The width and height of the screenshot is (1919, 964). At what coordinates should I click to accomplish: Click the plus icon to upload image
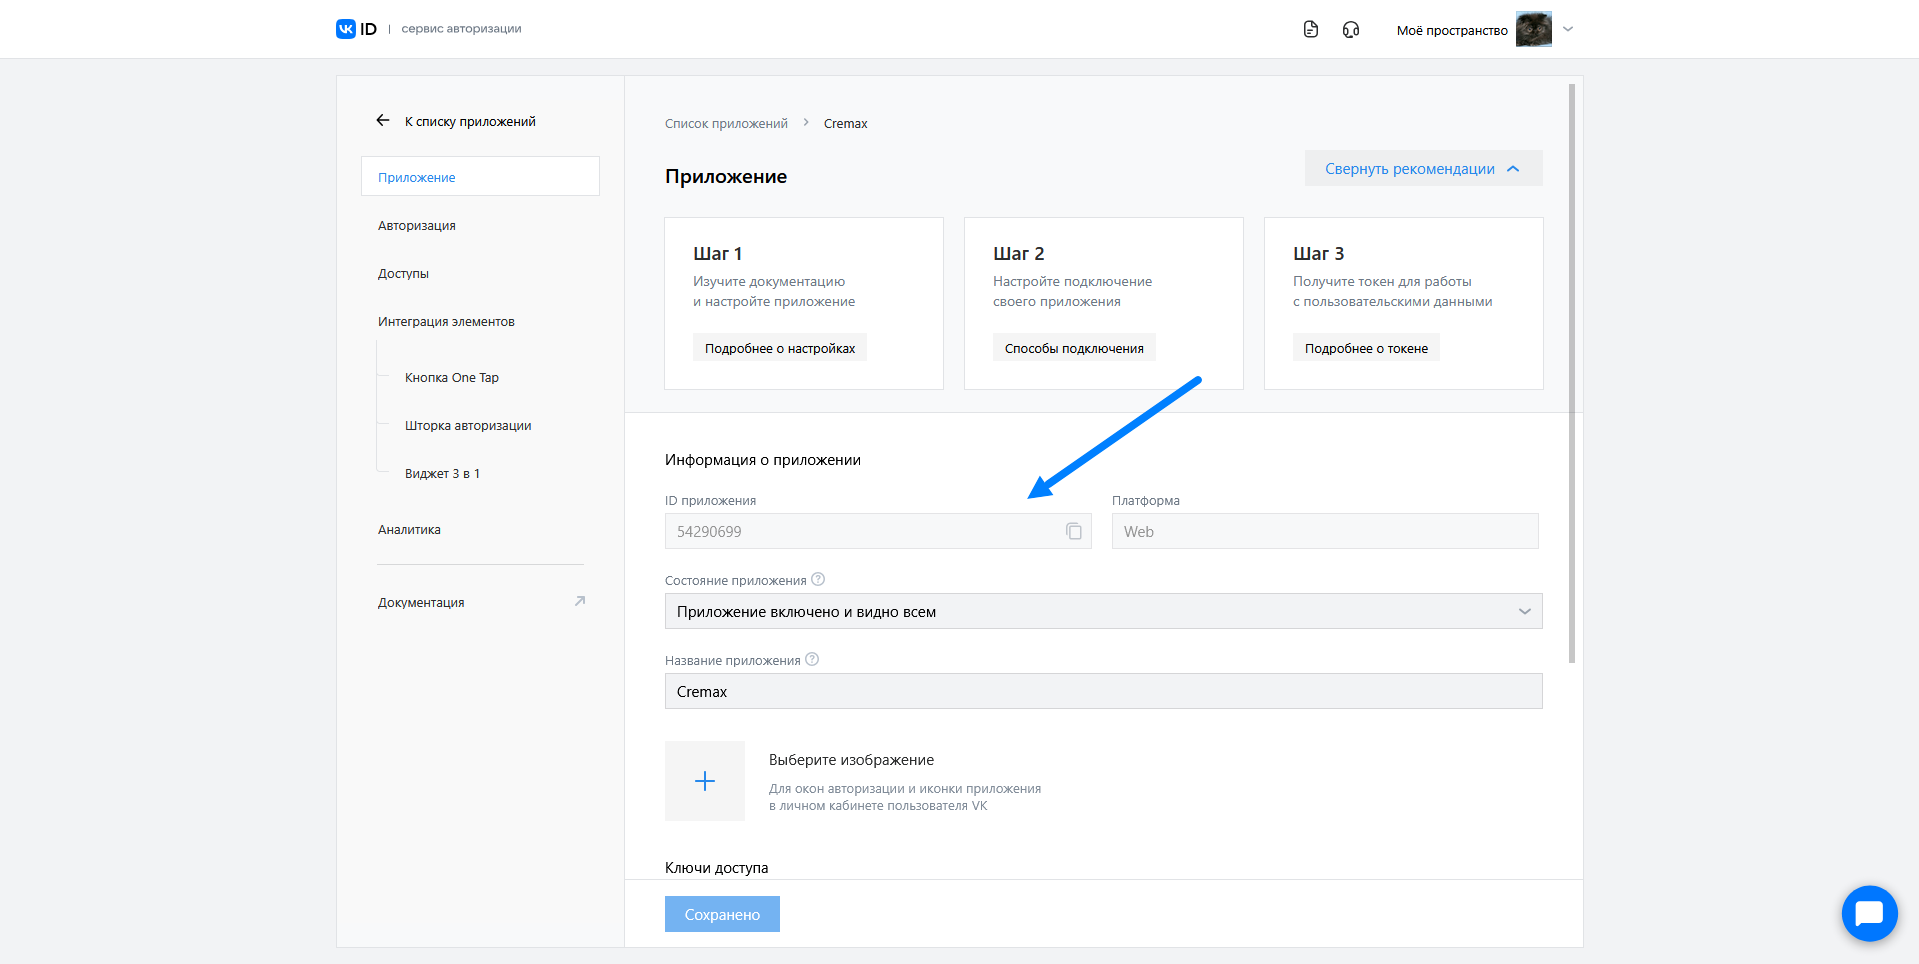click(x=705, y=781)
